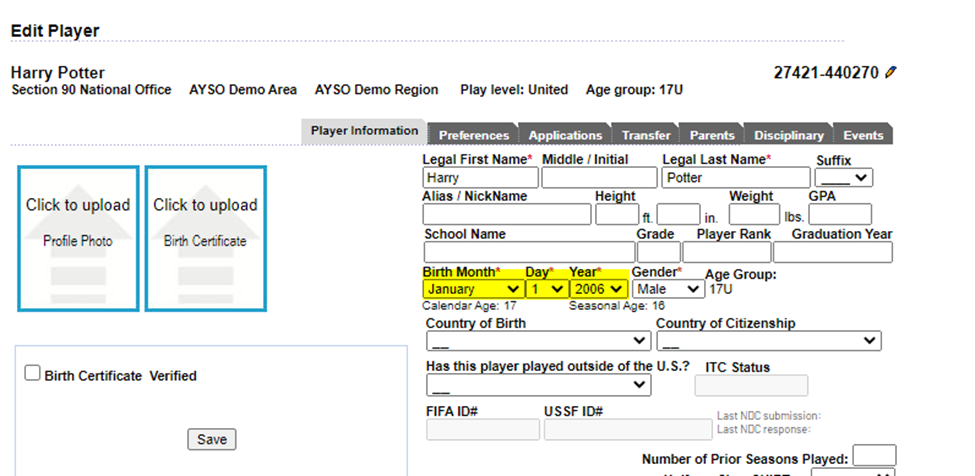Image resolution: width=975 pixels, height=476 pixels.
Task: Click to upload Birth Certificate
Action: [x=205, y=238]
